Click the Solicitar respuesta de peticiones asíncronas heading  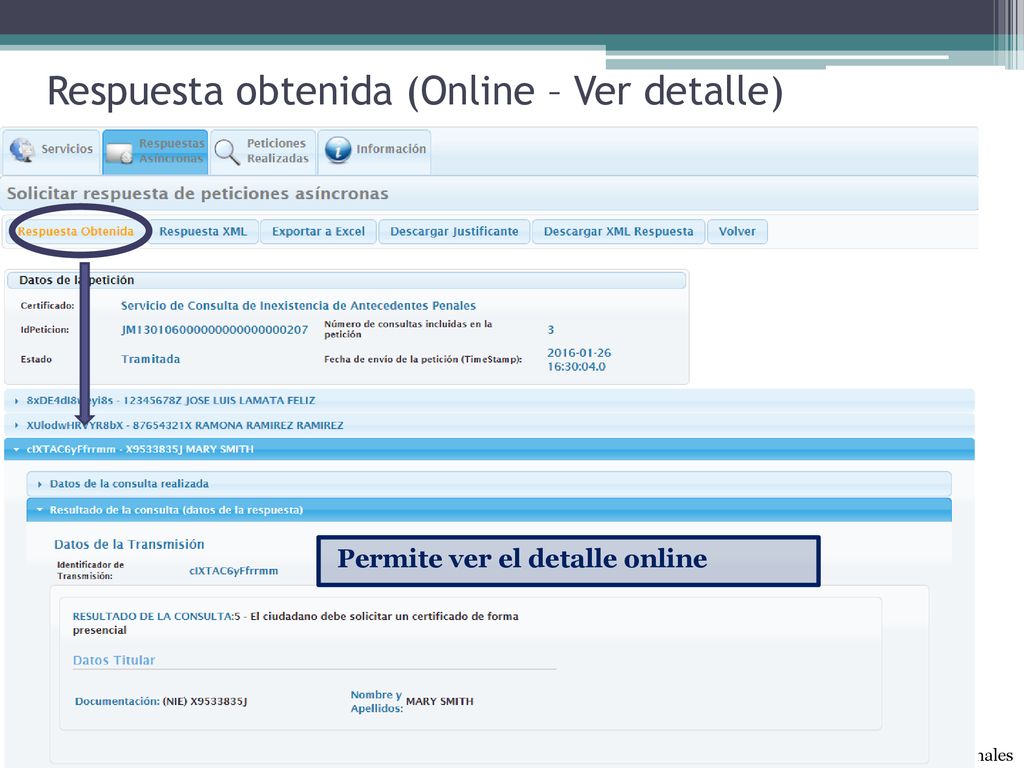click(x=198, y=193)
